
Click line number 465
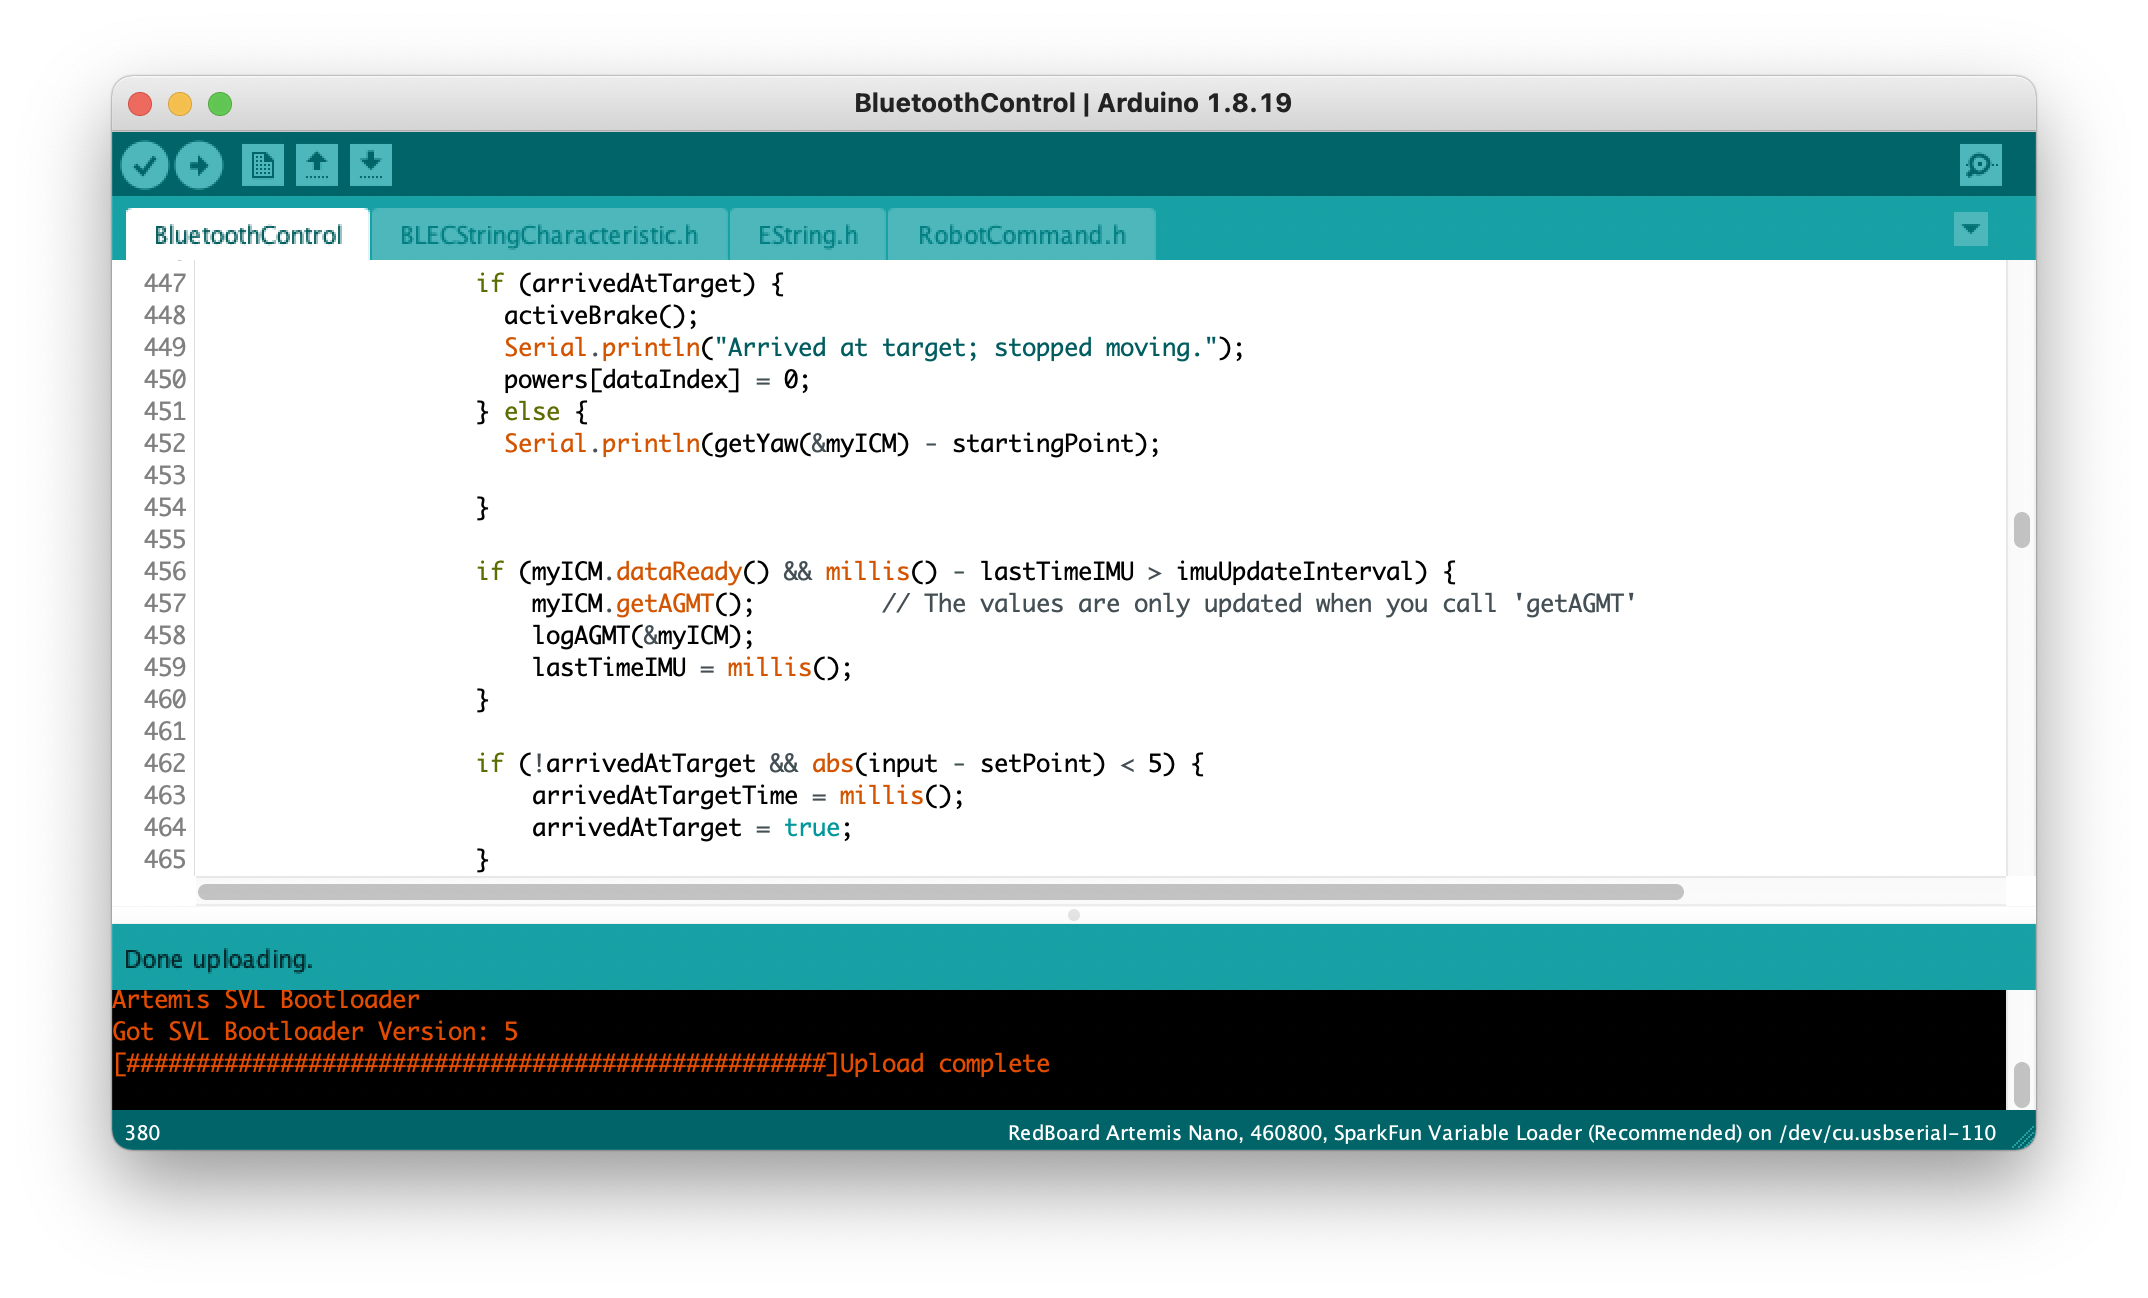coord(165,859)
